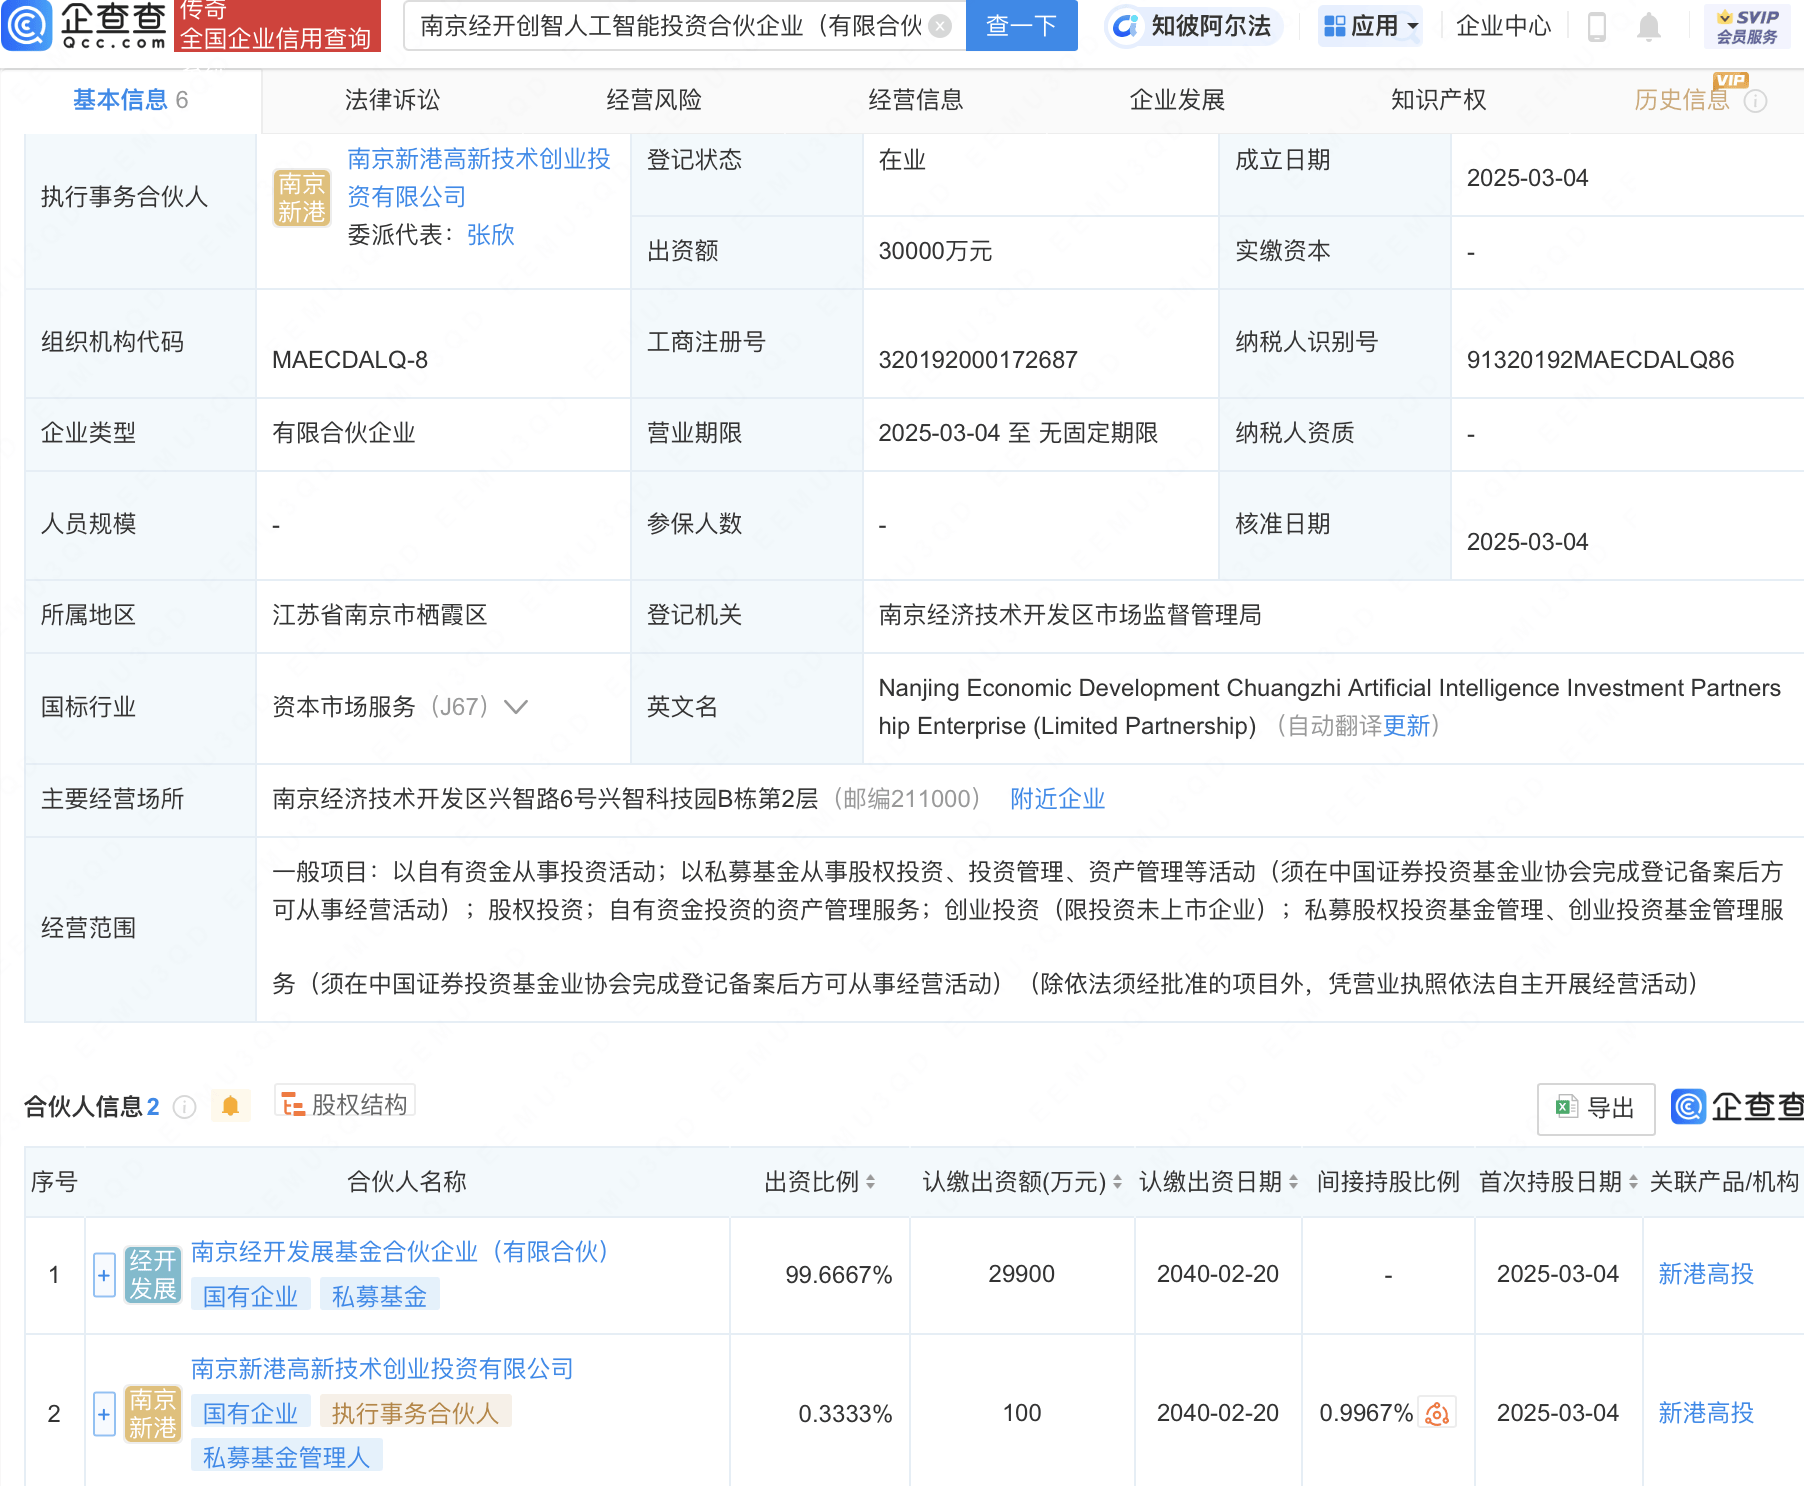Switch to 经营信息 tab
Screen dimensions: 1804x1486
click(916, 100)
